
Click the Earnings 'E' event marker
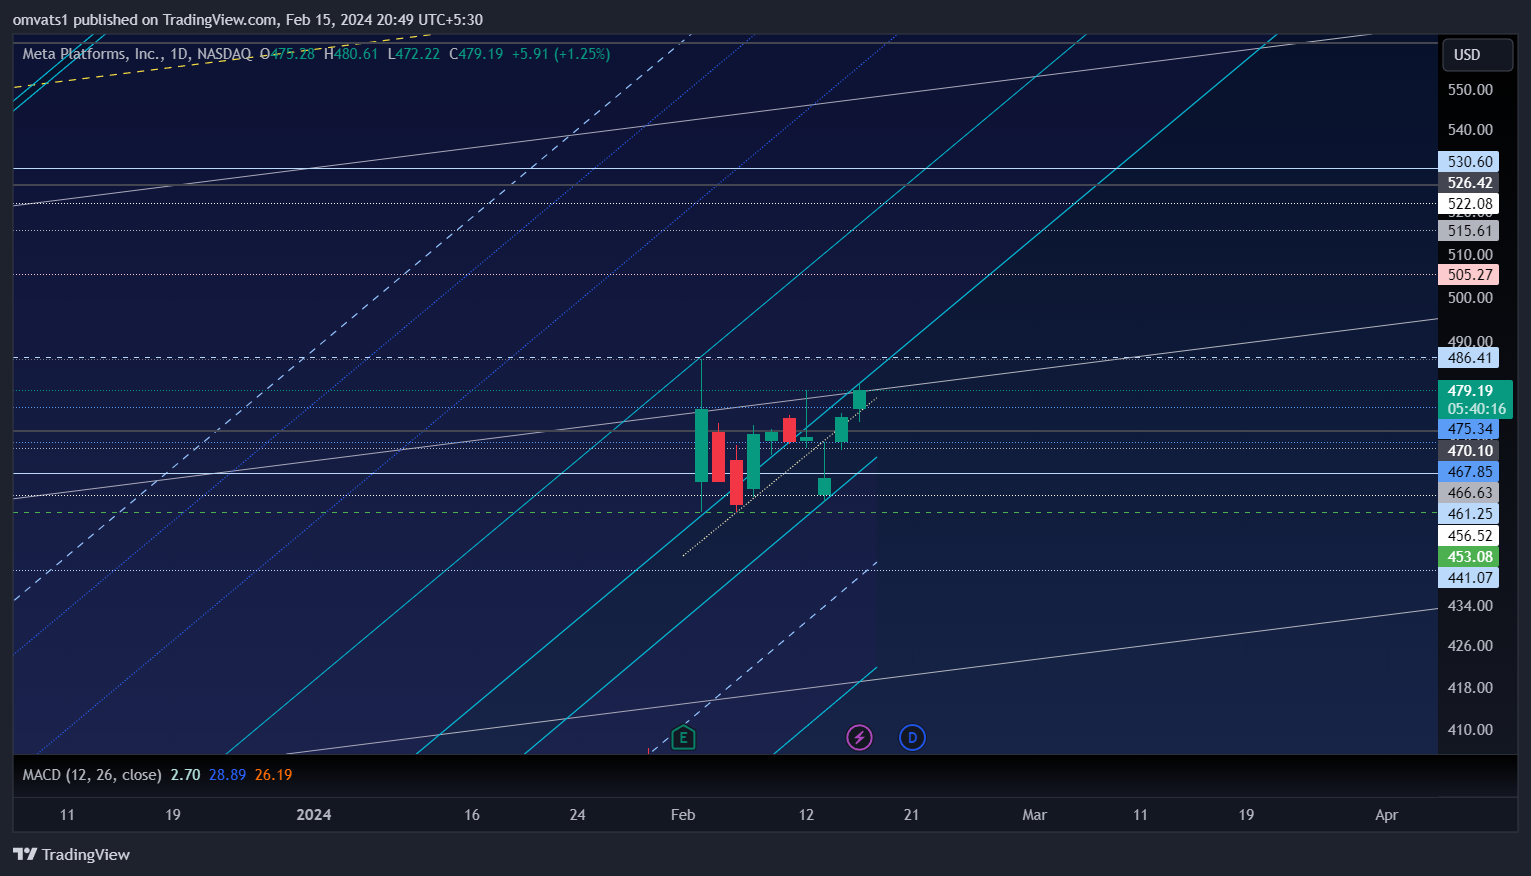(x=683, y=738)
